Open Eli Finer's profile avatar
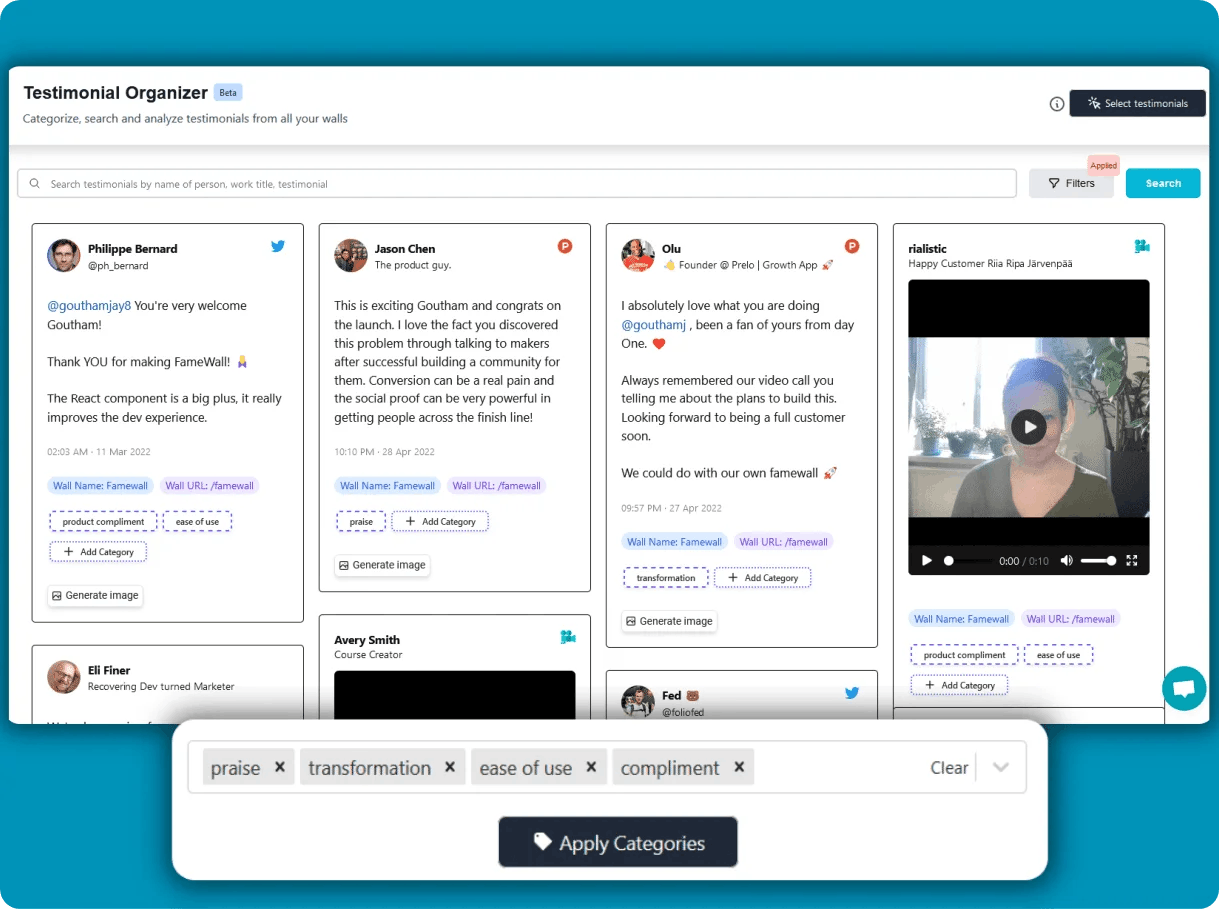Image resolution: width=1219 pixels, height=909 pixels. pos(64,678)
